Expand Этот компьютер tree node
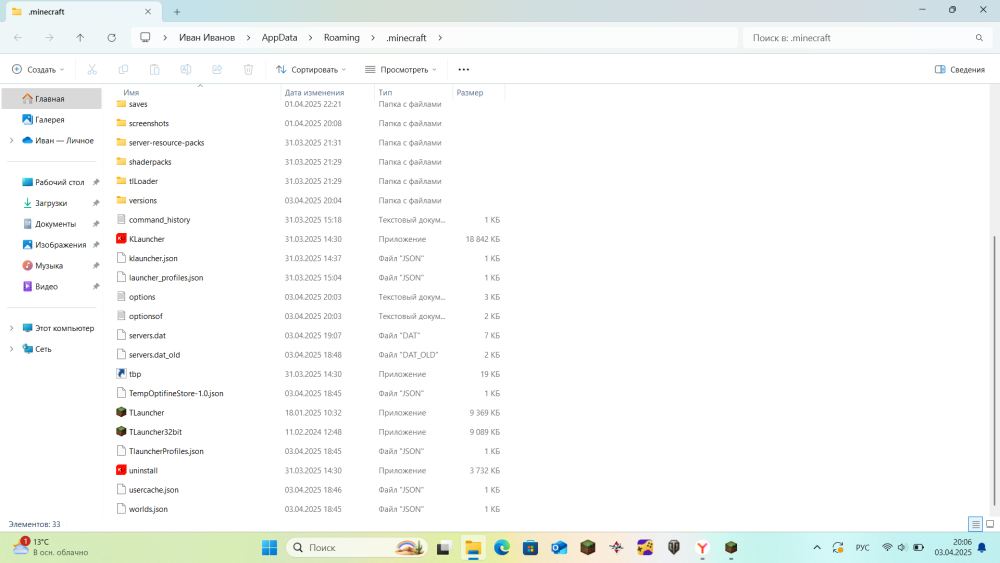Screen dimensions: 1000x563 tap(11, 328)
